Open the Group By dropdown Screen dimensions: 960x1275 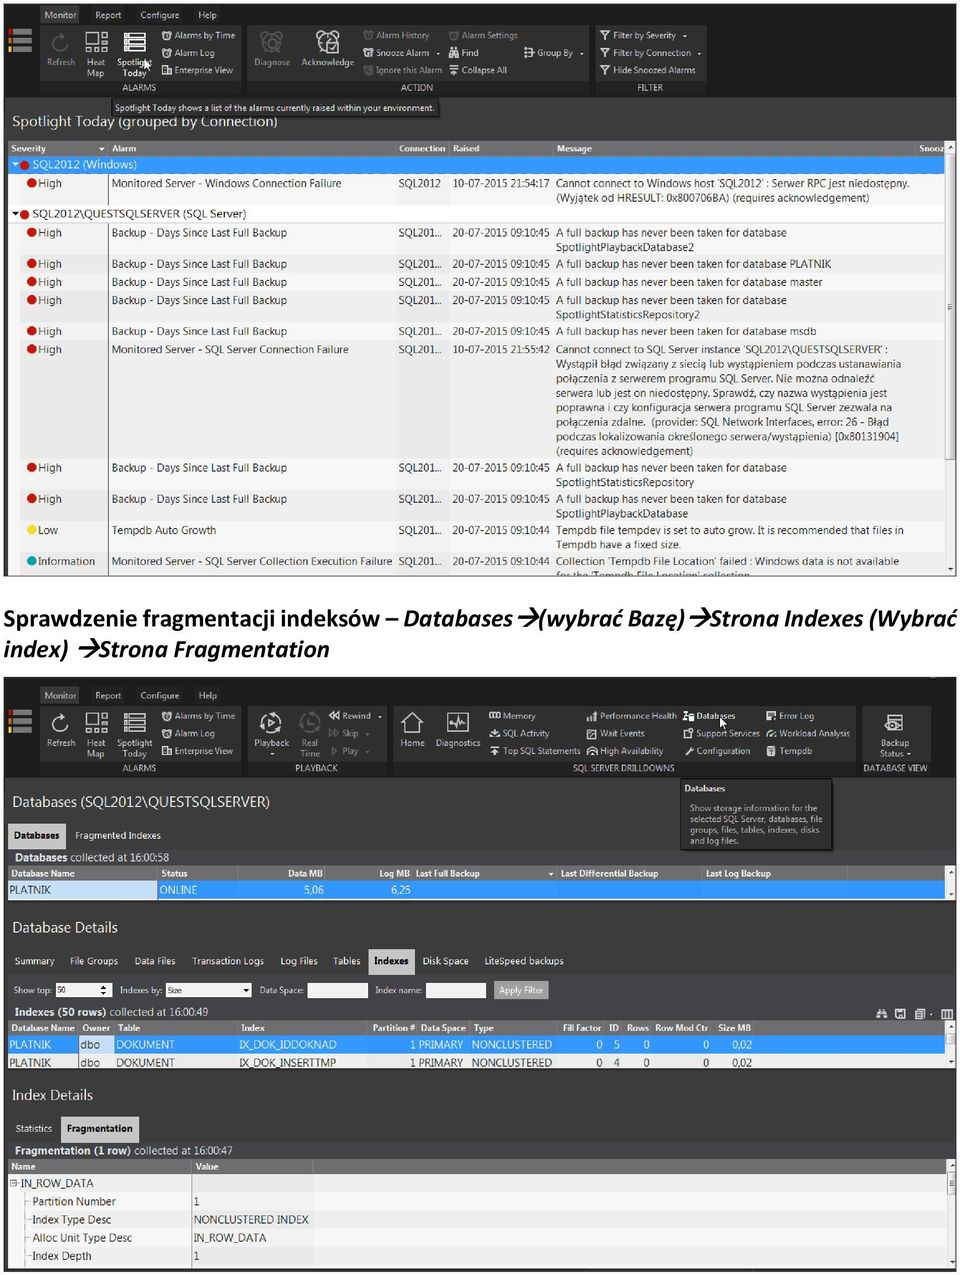[553, 53]
